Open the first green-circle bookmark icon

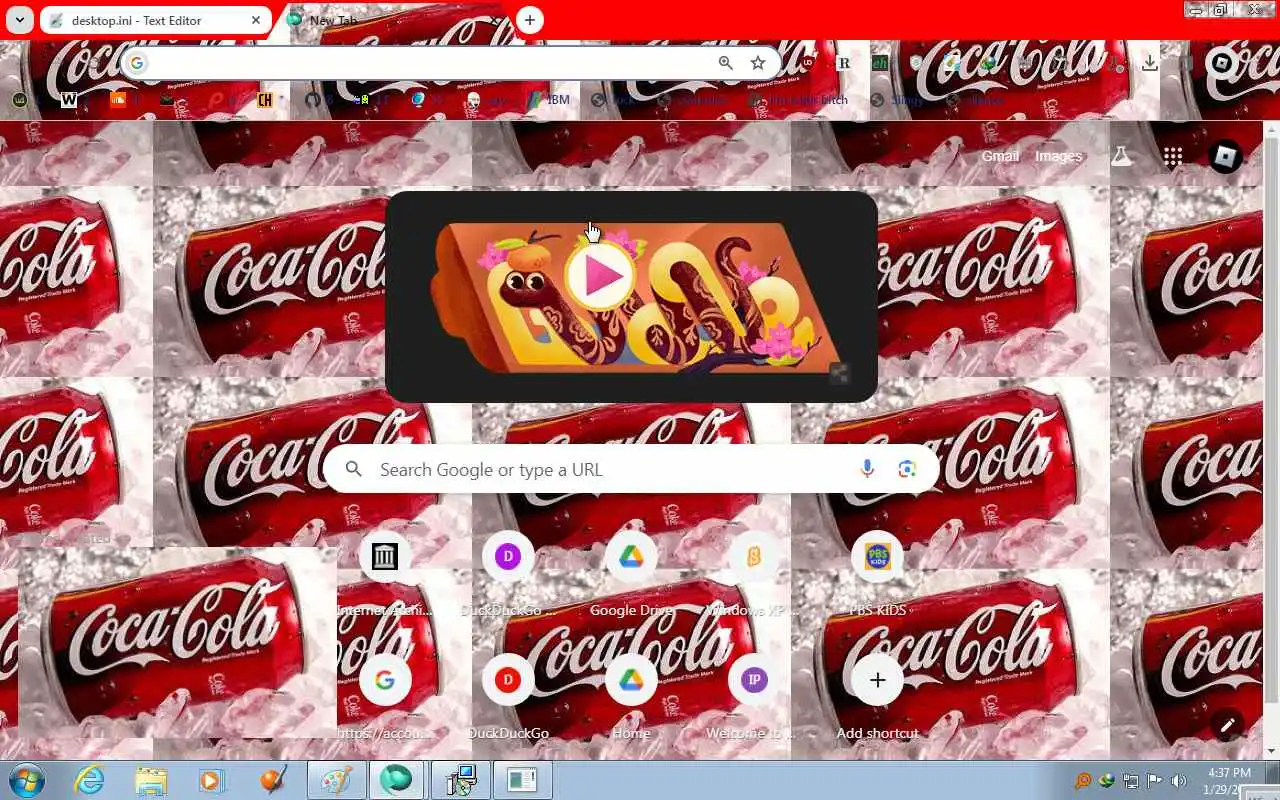[x=19, y=100]
